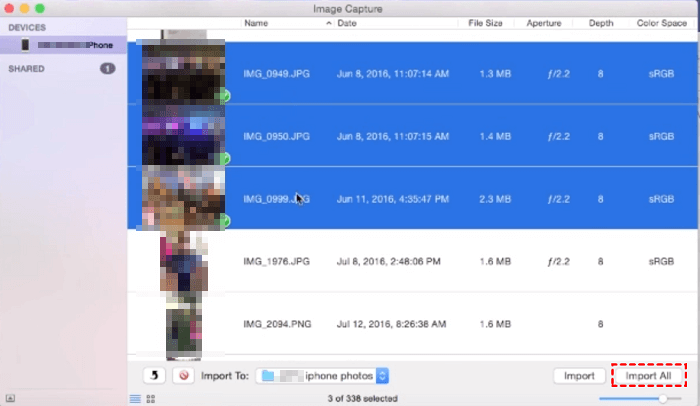Click date Jul 12, 2016, 8:26:38 AM
The height and width of the screenshot is (406, 700).
(391, 324)
